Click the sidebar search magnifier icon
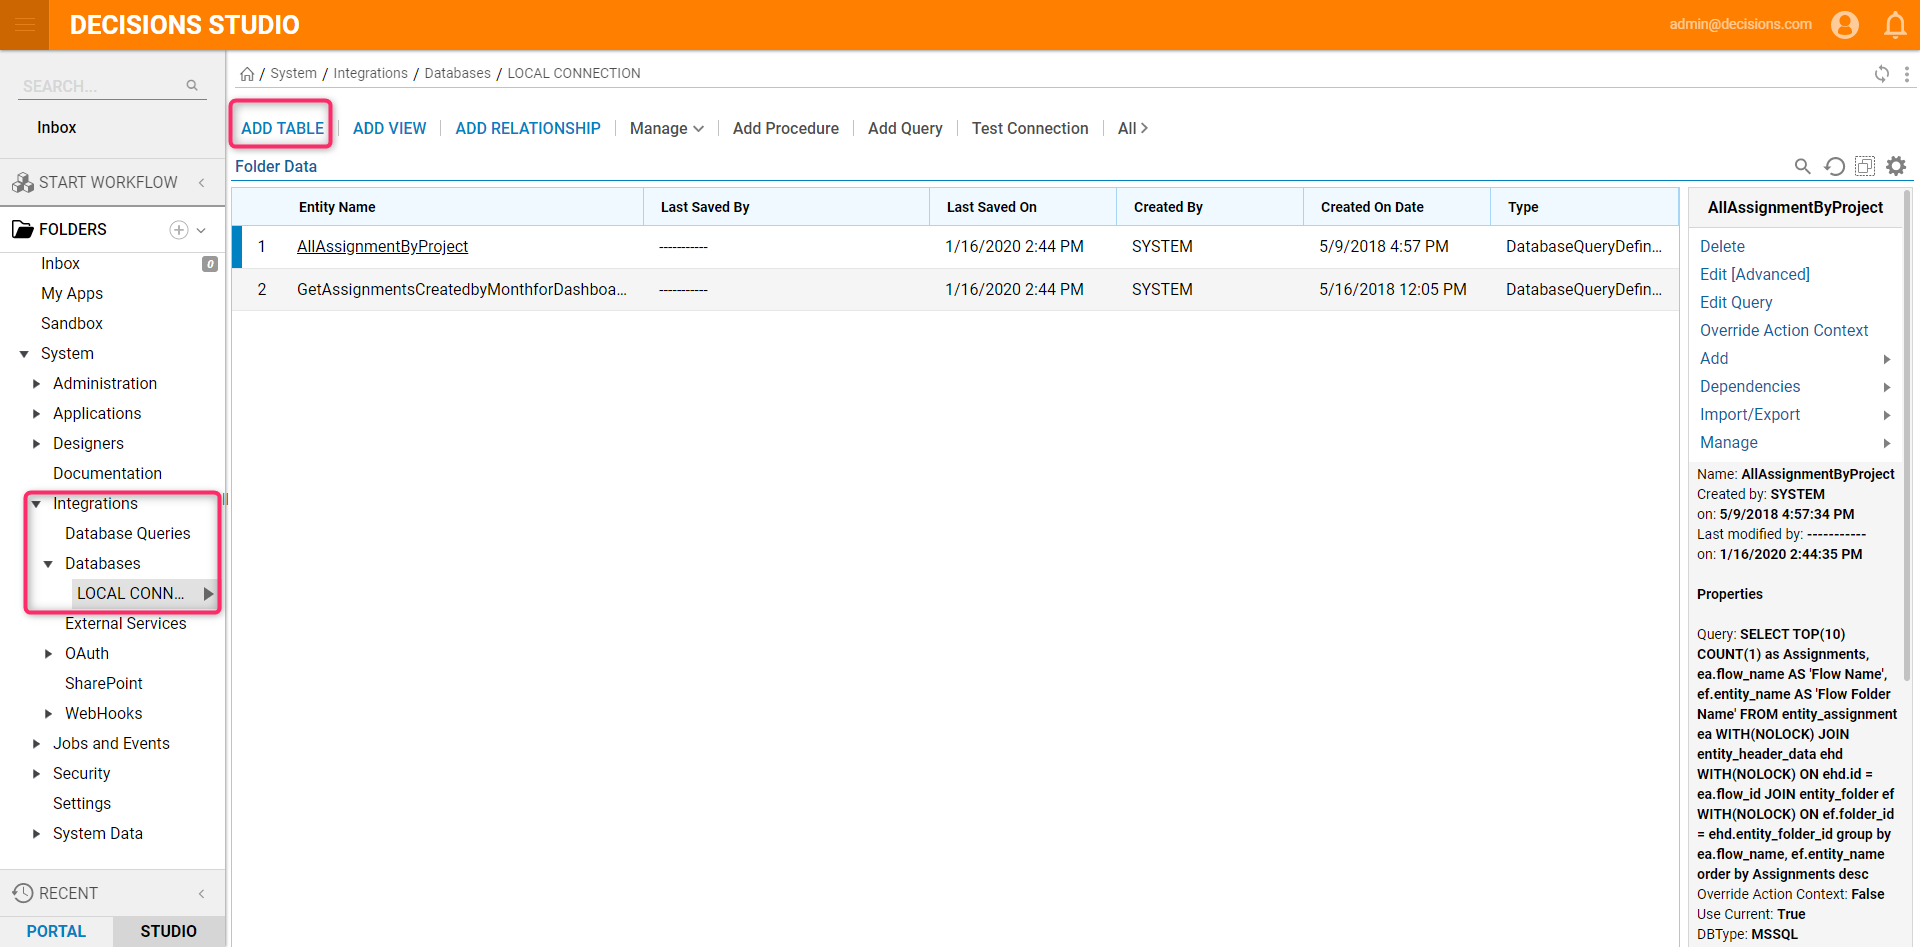 [x=192, y=86]
